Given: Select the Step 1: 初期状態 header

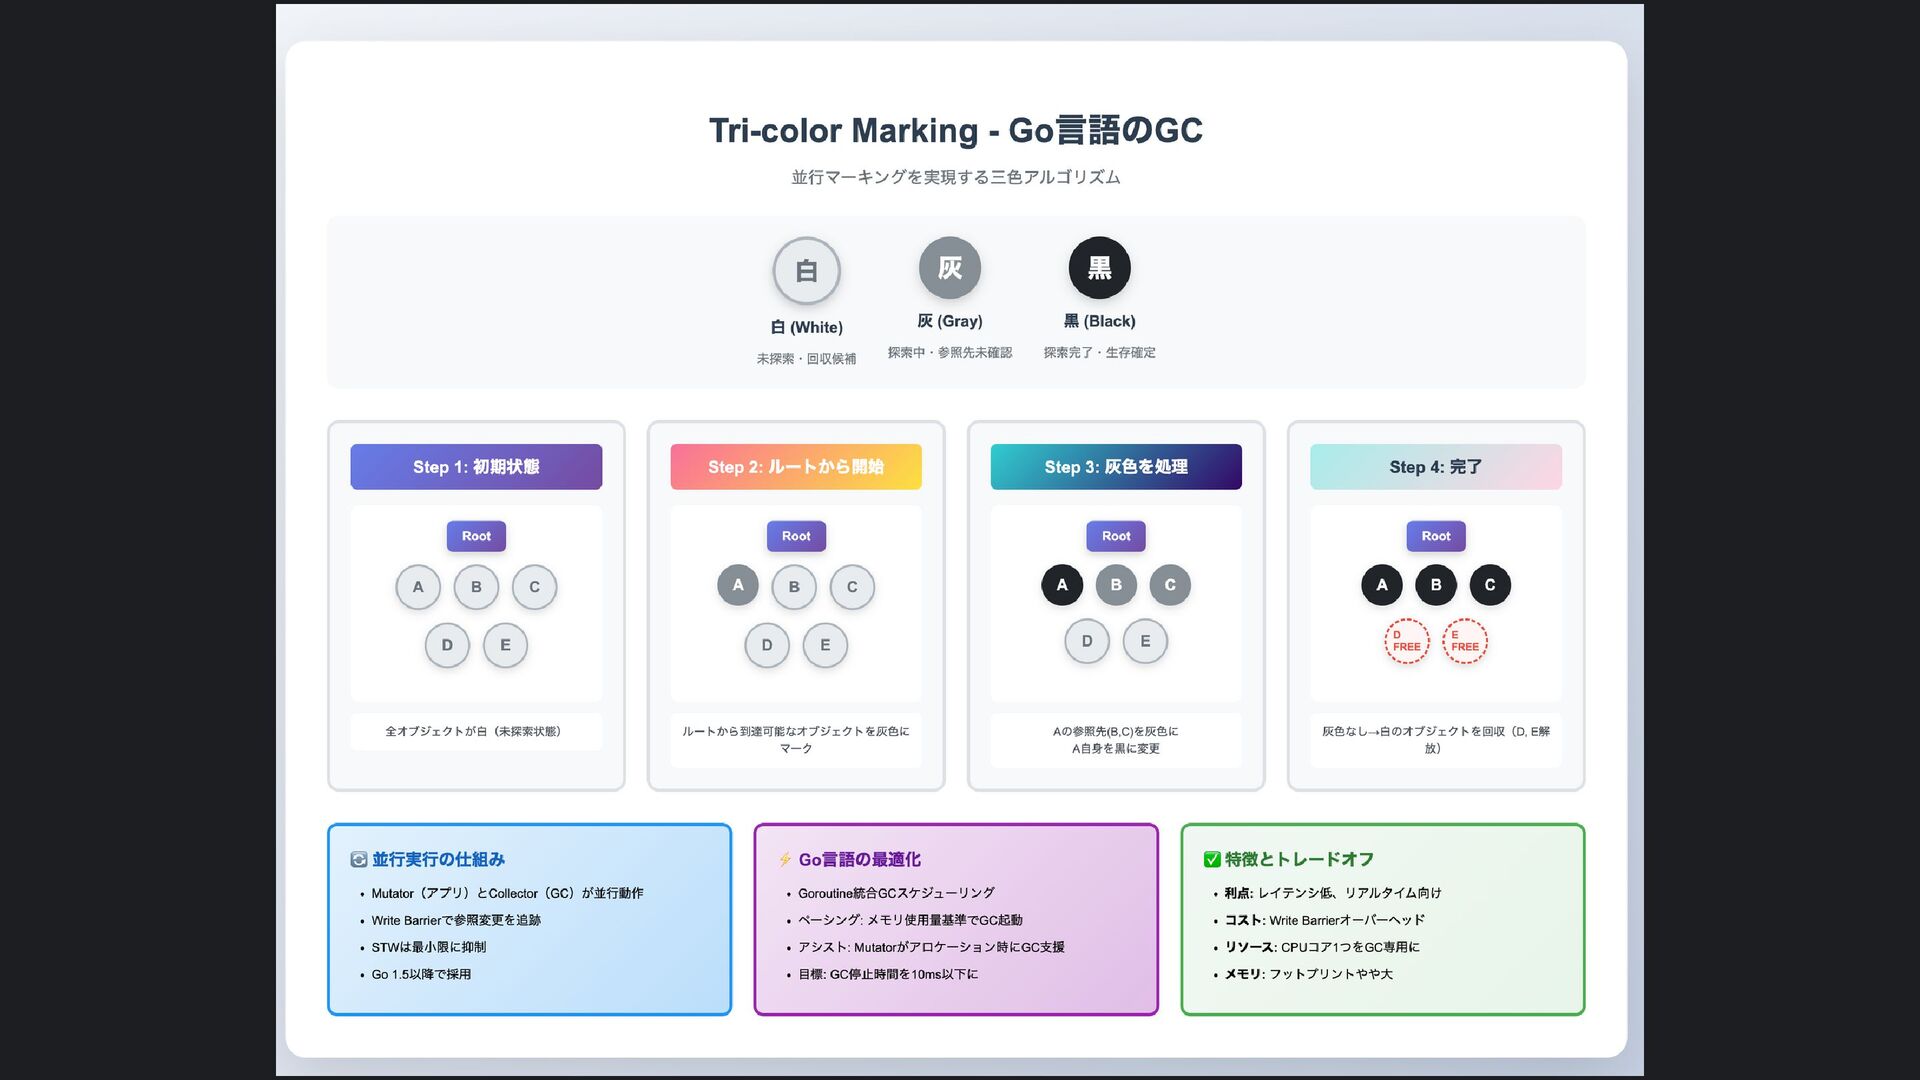Looking at the screenshot, I should point(476,467).
